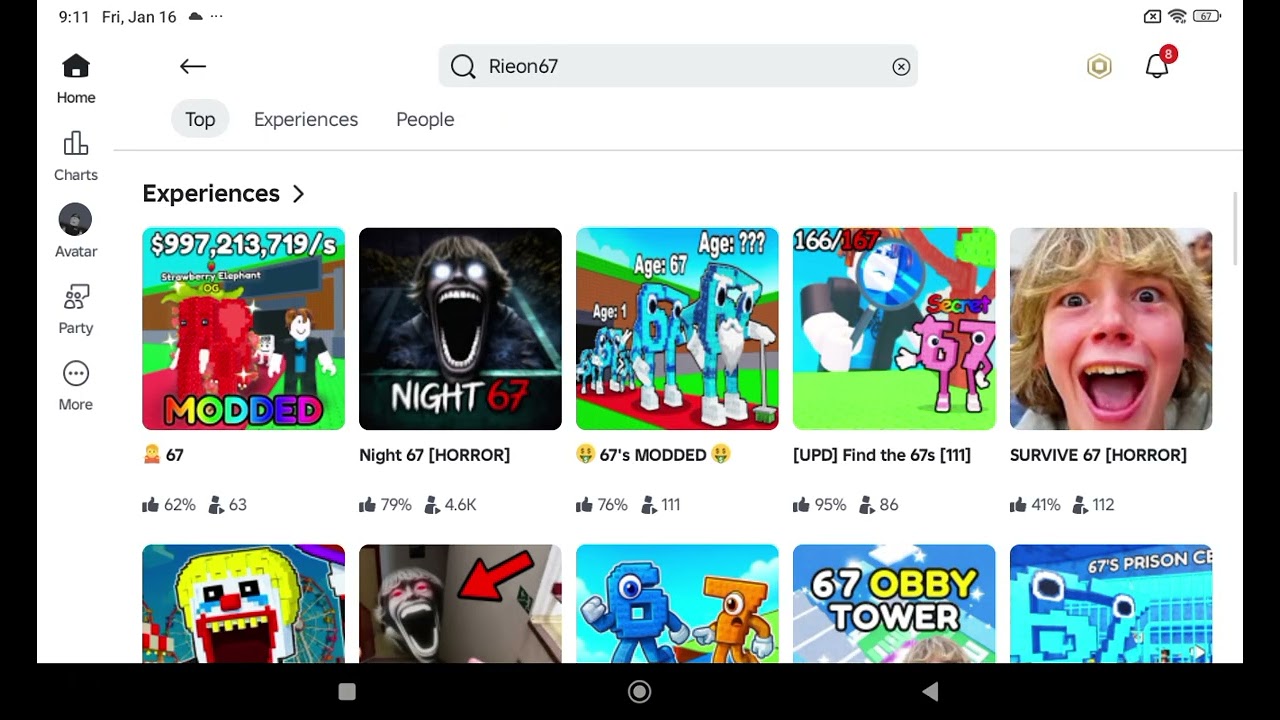Click the 79% like rating
Screen dimensions: 1280x720
tap(386, 505)
